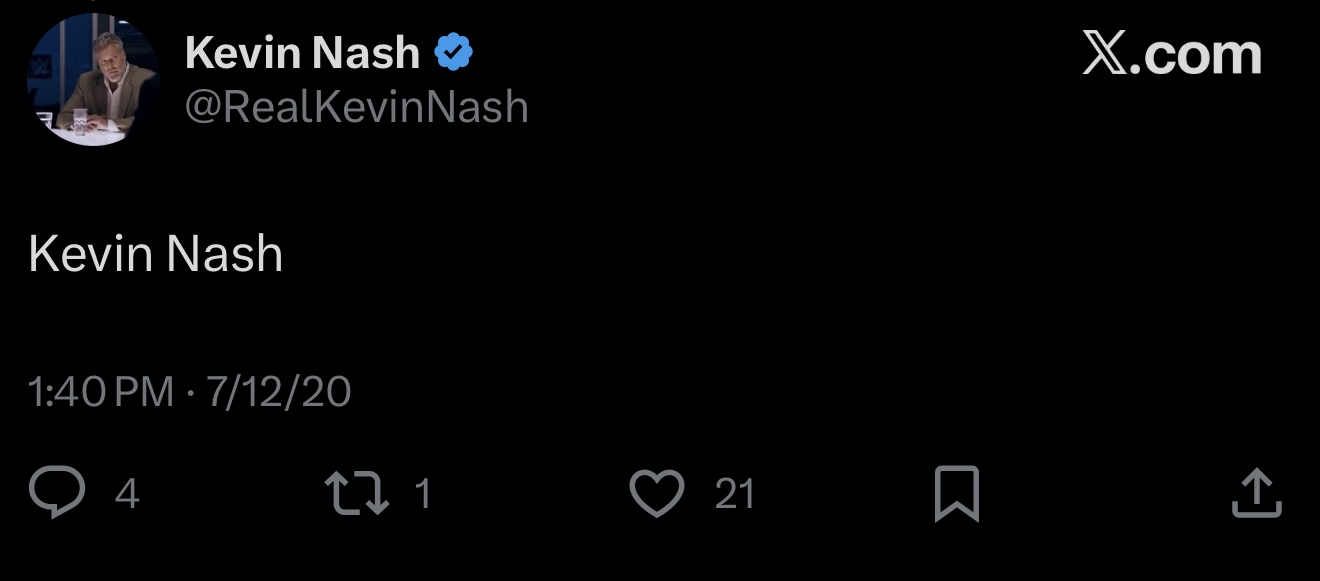Click the X logo glyph
This screenshot has width=1320, height=581.
pos(1105,54)
